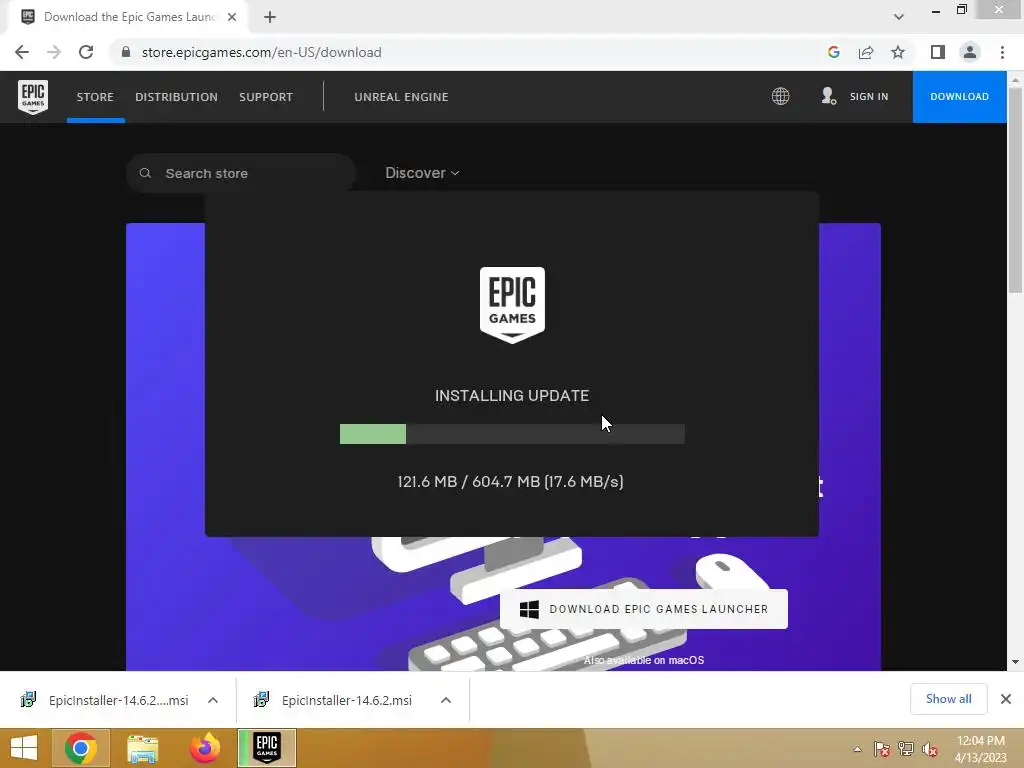Viewport: 1024px width, 768px height.
Task: Open network status tray icon
Action: (906, 749)
